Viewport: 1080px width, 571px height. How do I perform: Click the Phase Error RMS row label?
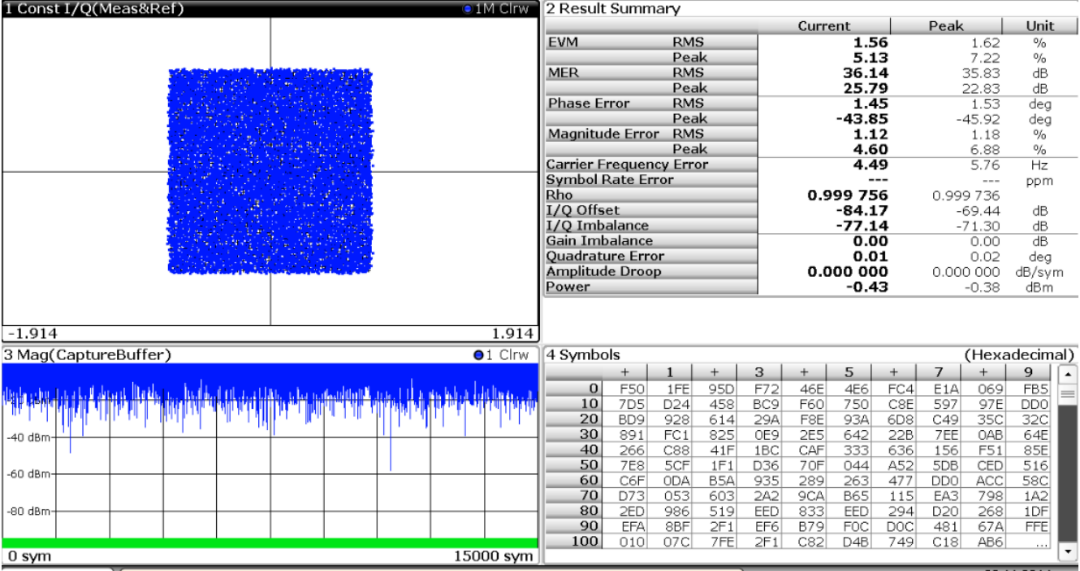point(652,103)
